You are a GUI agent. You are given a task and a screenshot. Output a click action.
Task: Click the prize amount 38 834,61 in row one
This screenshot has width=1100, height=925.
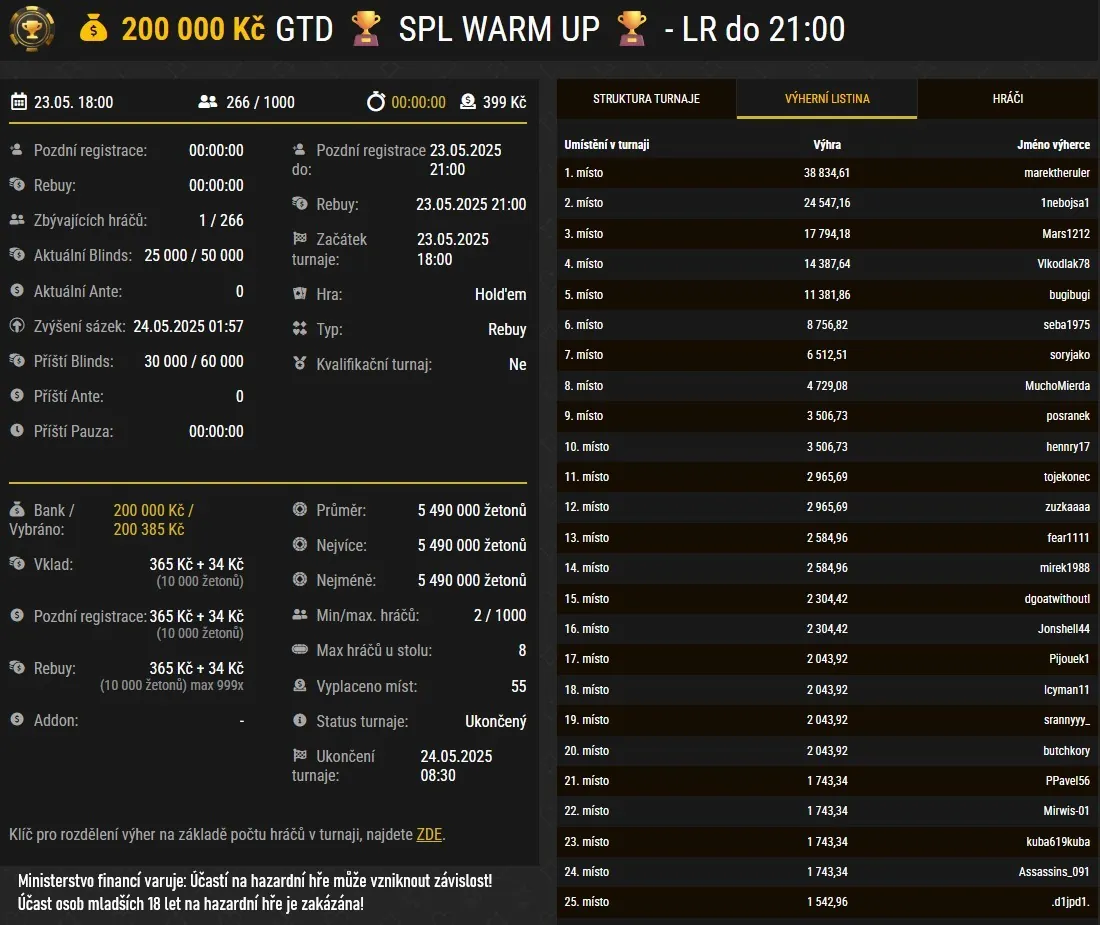826,172
